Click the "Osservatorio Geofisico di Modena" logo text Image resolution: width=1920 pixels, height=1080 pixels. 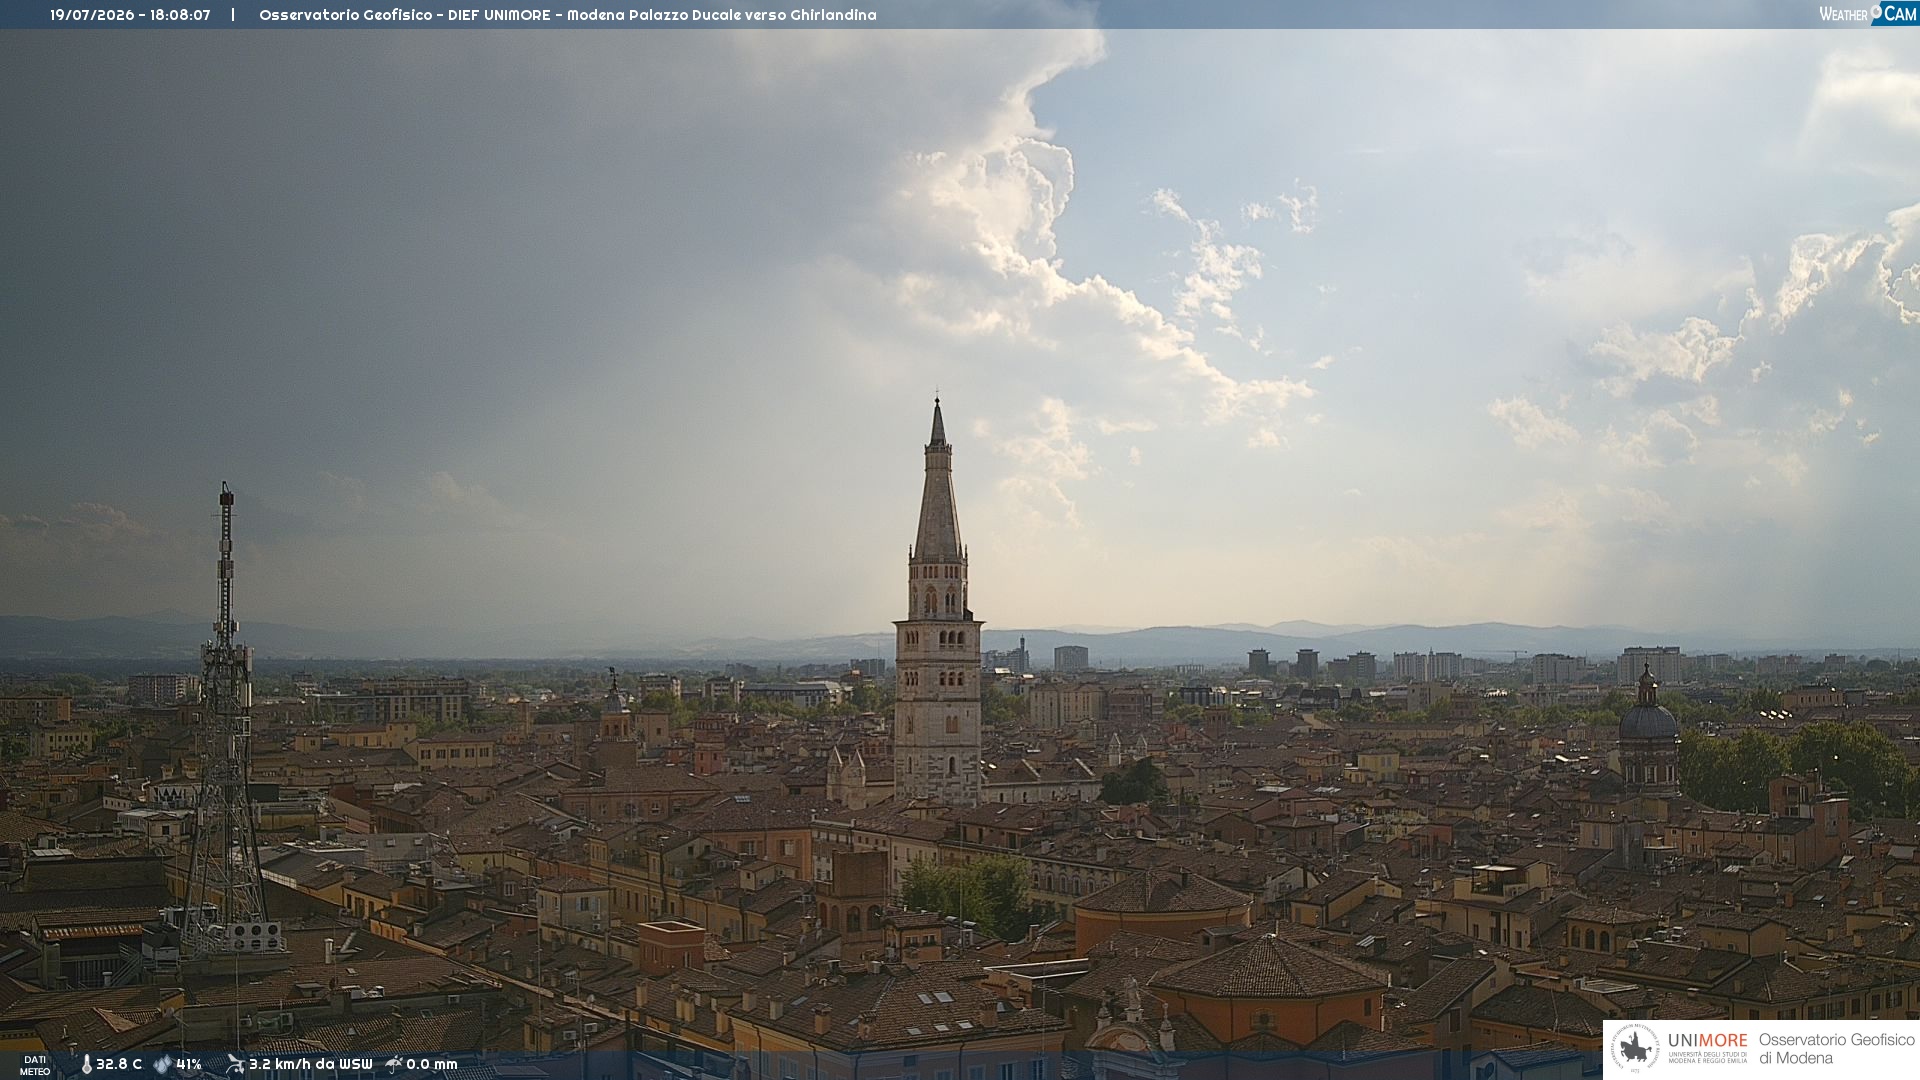click(1836, 1049)
